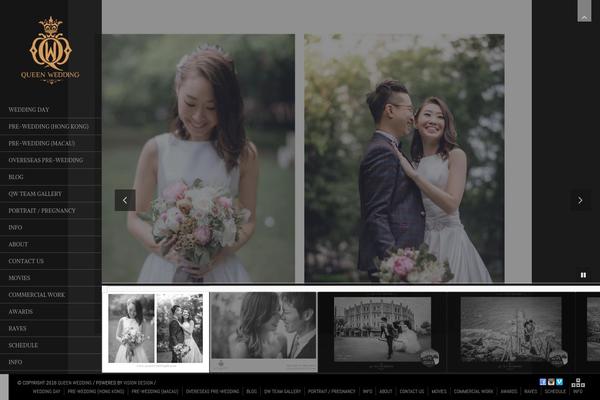Advance to the next slideshow photo
Image resolution: width=600 pixels, height=400 pixels.
(580, 200)
